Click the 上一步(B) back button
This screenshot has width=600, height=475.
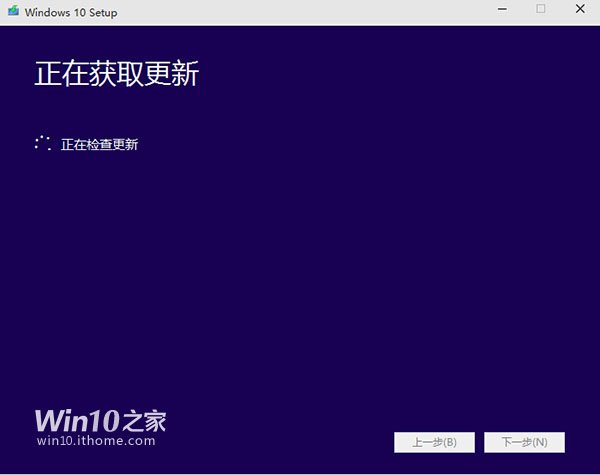(434, 442)
